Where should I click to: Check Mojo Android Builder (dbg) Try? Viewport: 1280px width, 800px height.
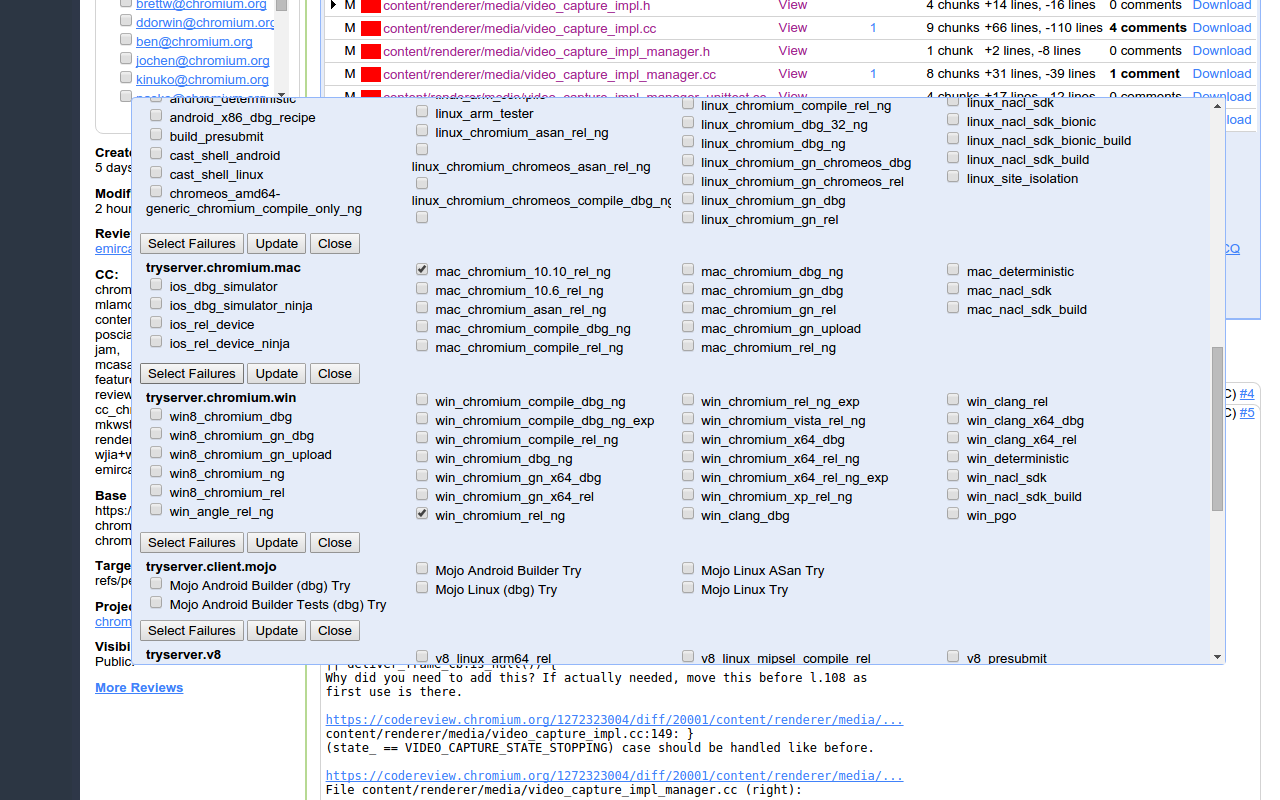pos(156,585)
